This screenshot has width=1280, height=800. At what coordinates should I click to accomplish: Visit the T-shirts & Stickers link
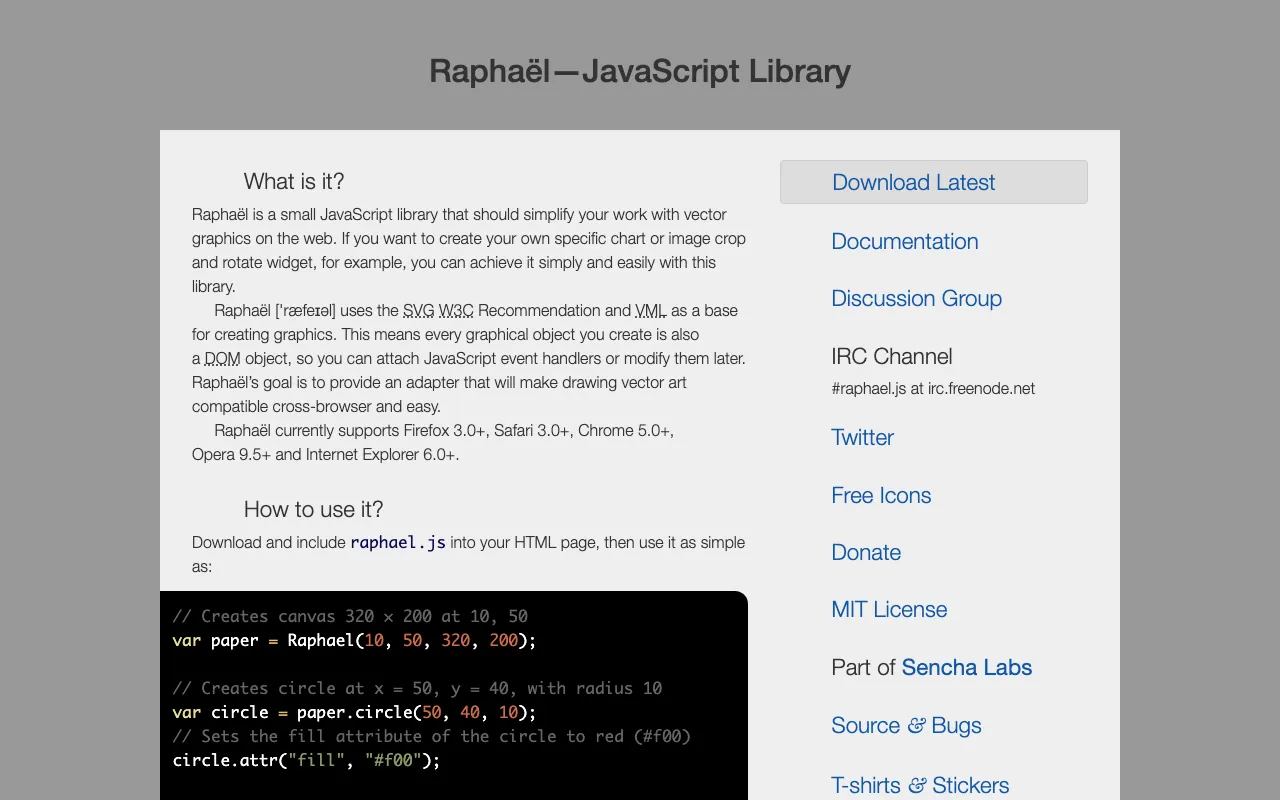(920, 785)
